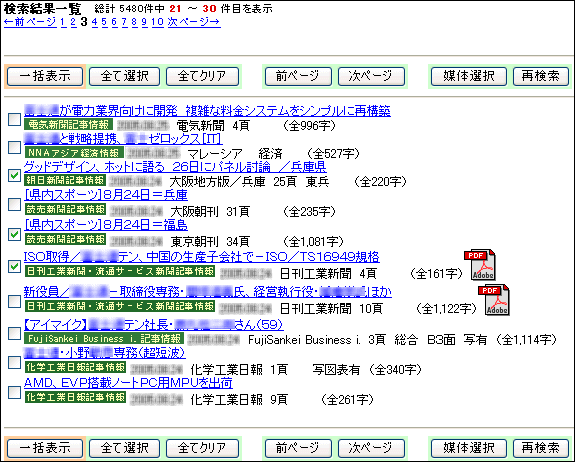This screenshot has width=575, height=462.
Task: Go to 次ページ→ pagination link
Action: [194, 22]
